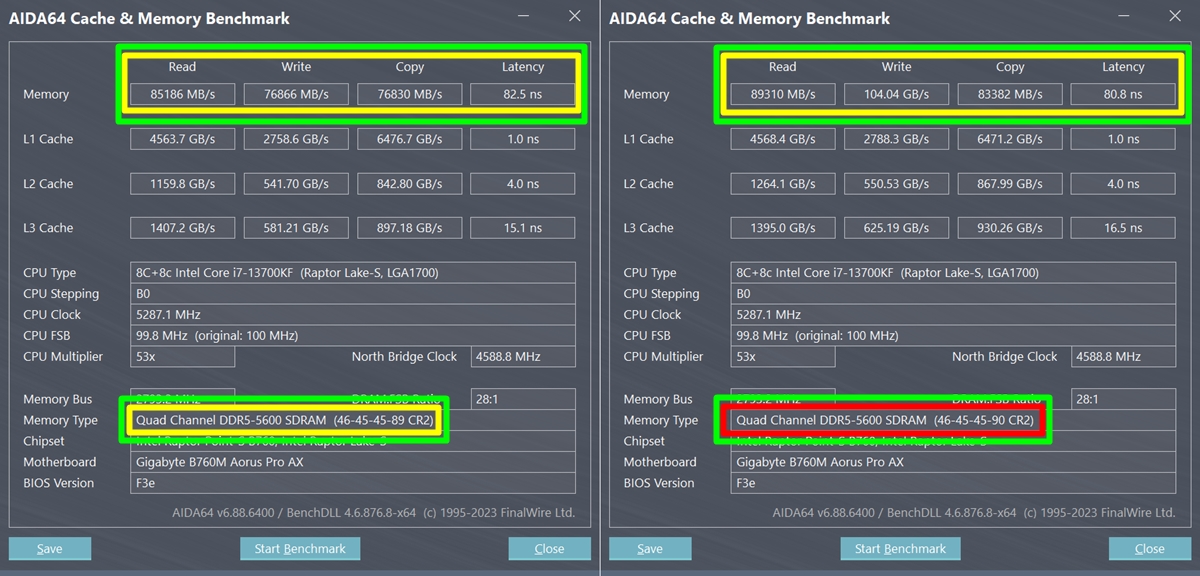Minimize the left AIDA64 window
The height and width of the screenshot is (576, 1200).
tap(525, 17)
